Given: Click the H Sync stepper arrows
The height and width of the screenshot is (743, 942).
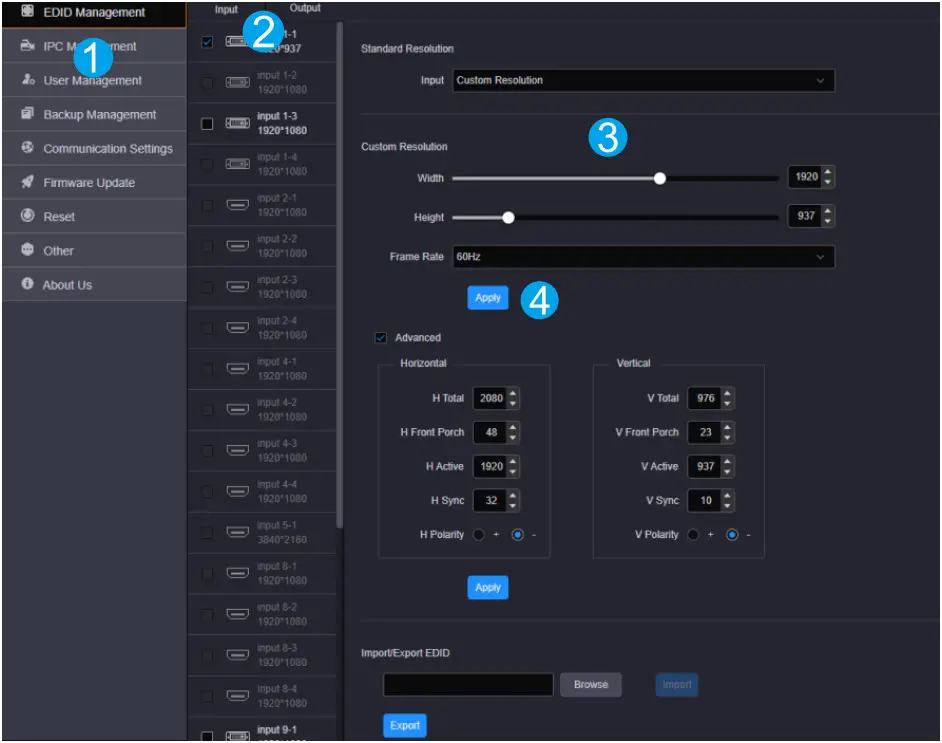Looking at the screenshot, I should (x=512, y=501).
